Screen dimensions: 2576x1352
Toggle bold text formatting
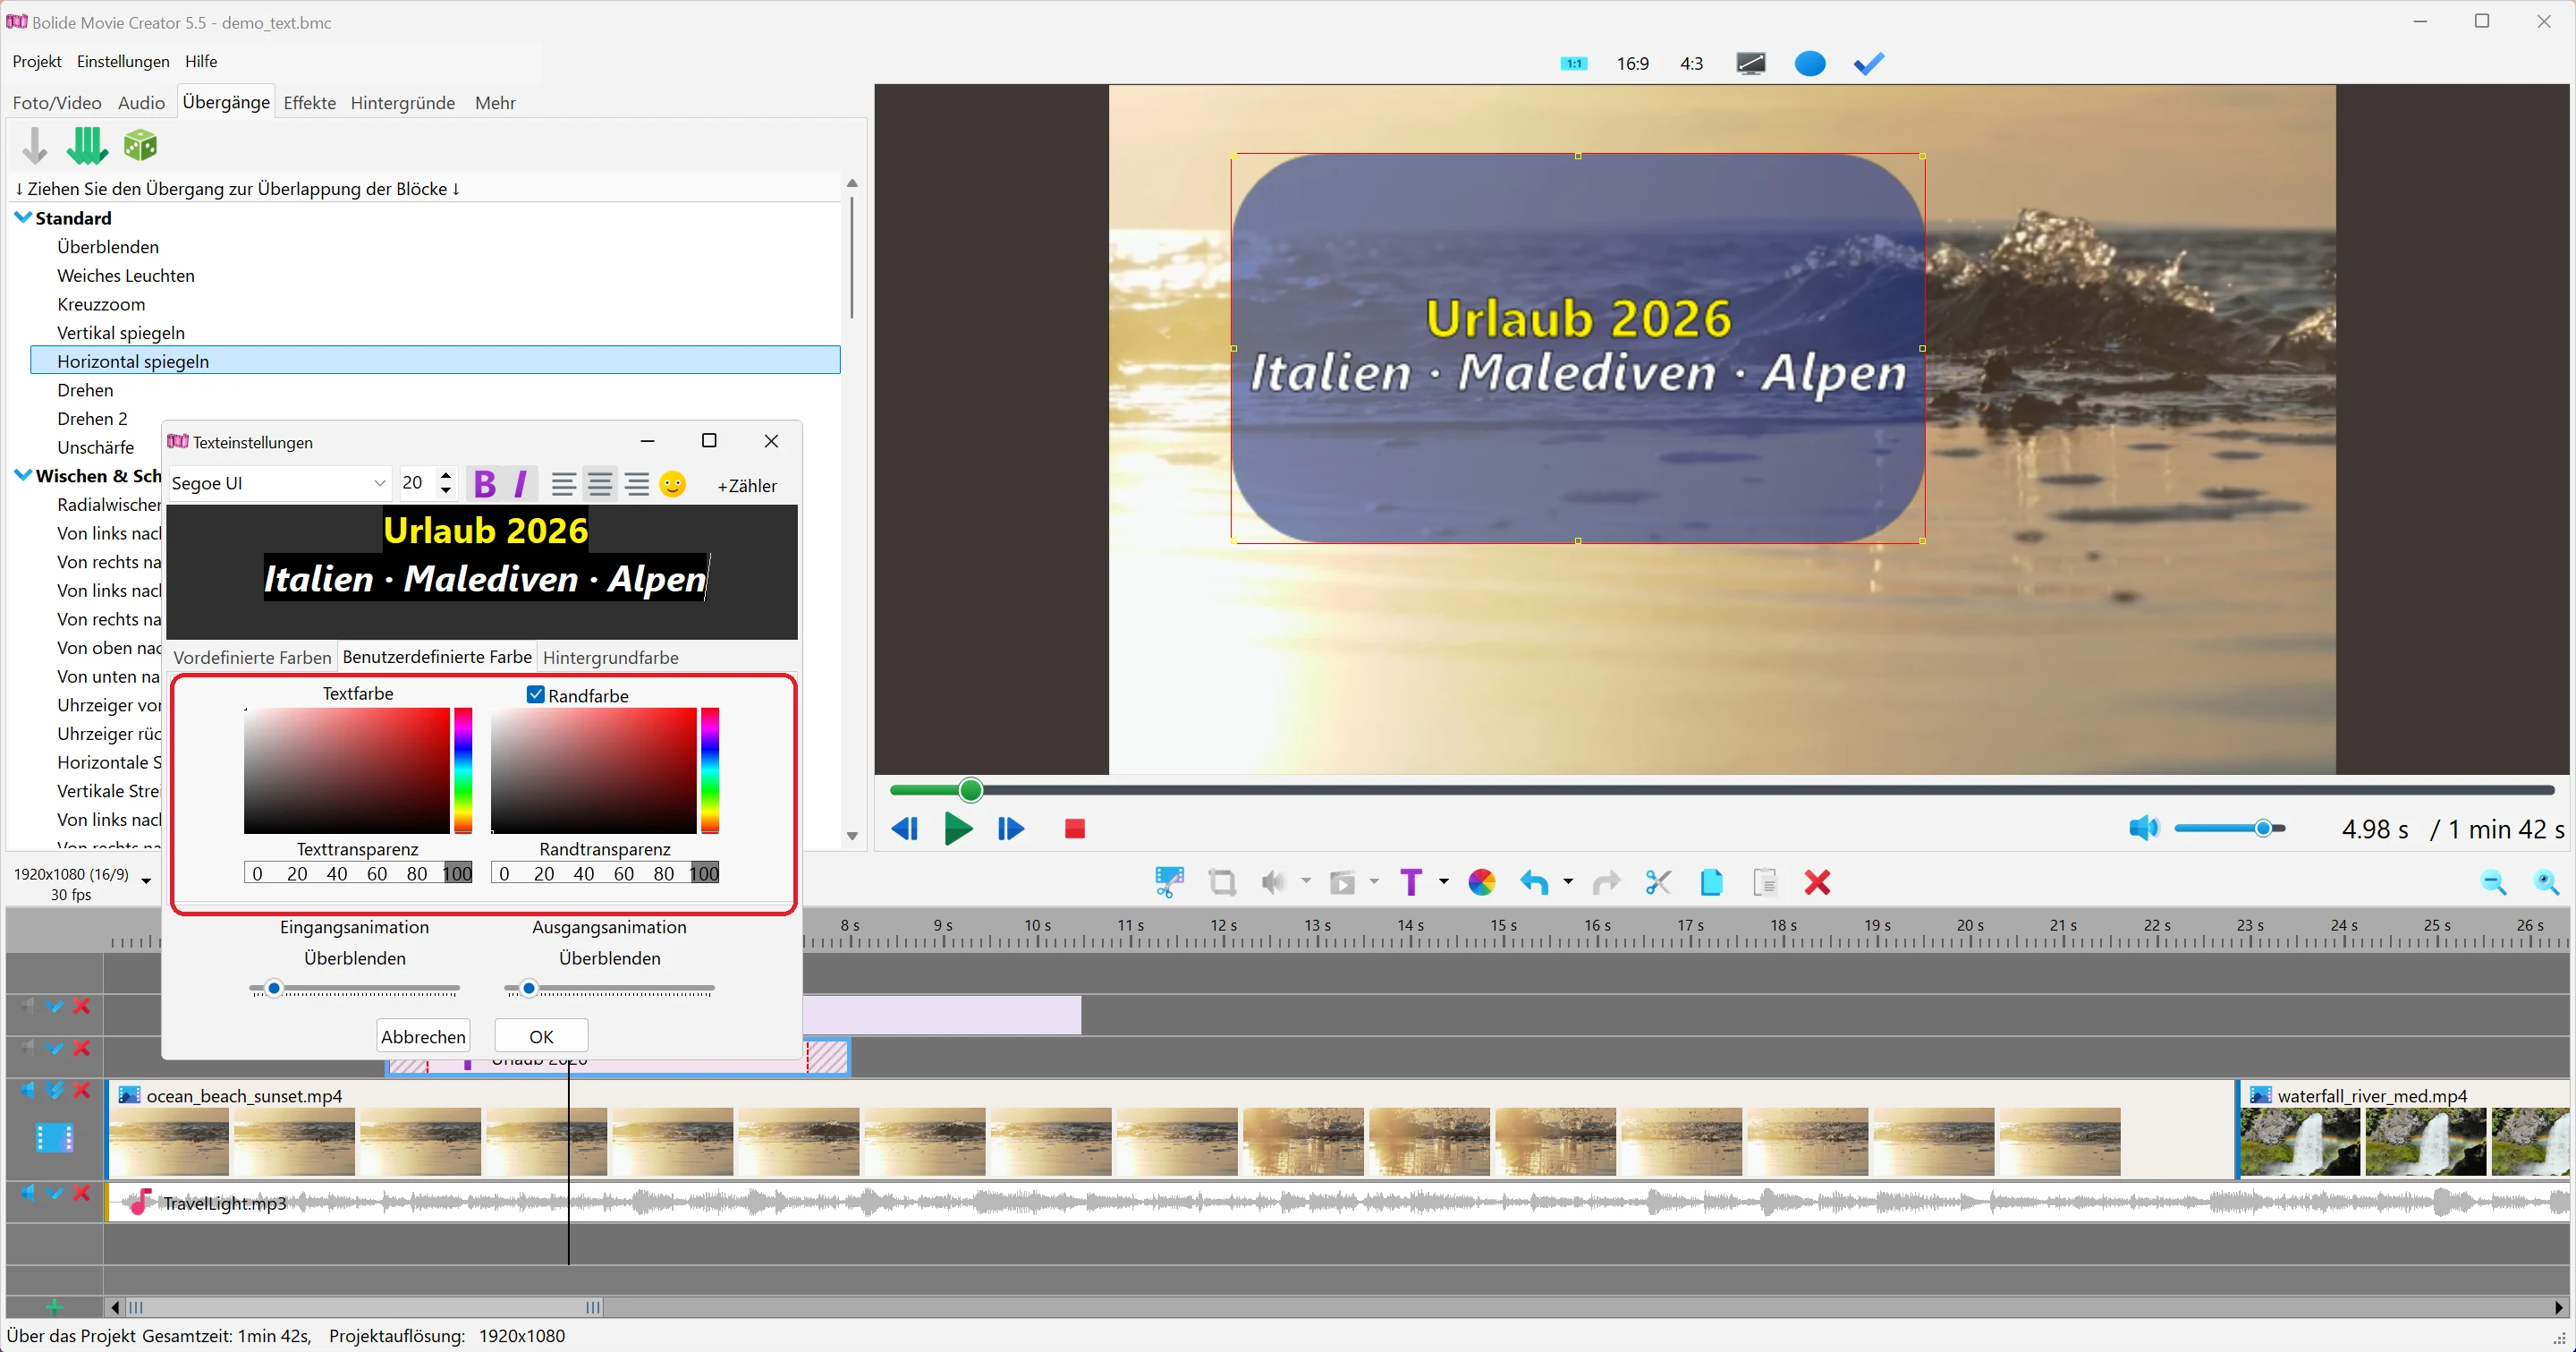click(x=485, y=484)
